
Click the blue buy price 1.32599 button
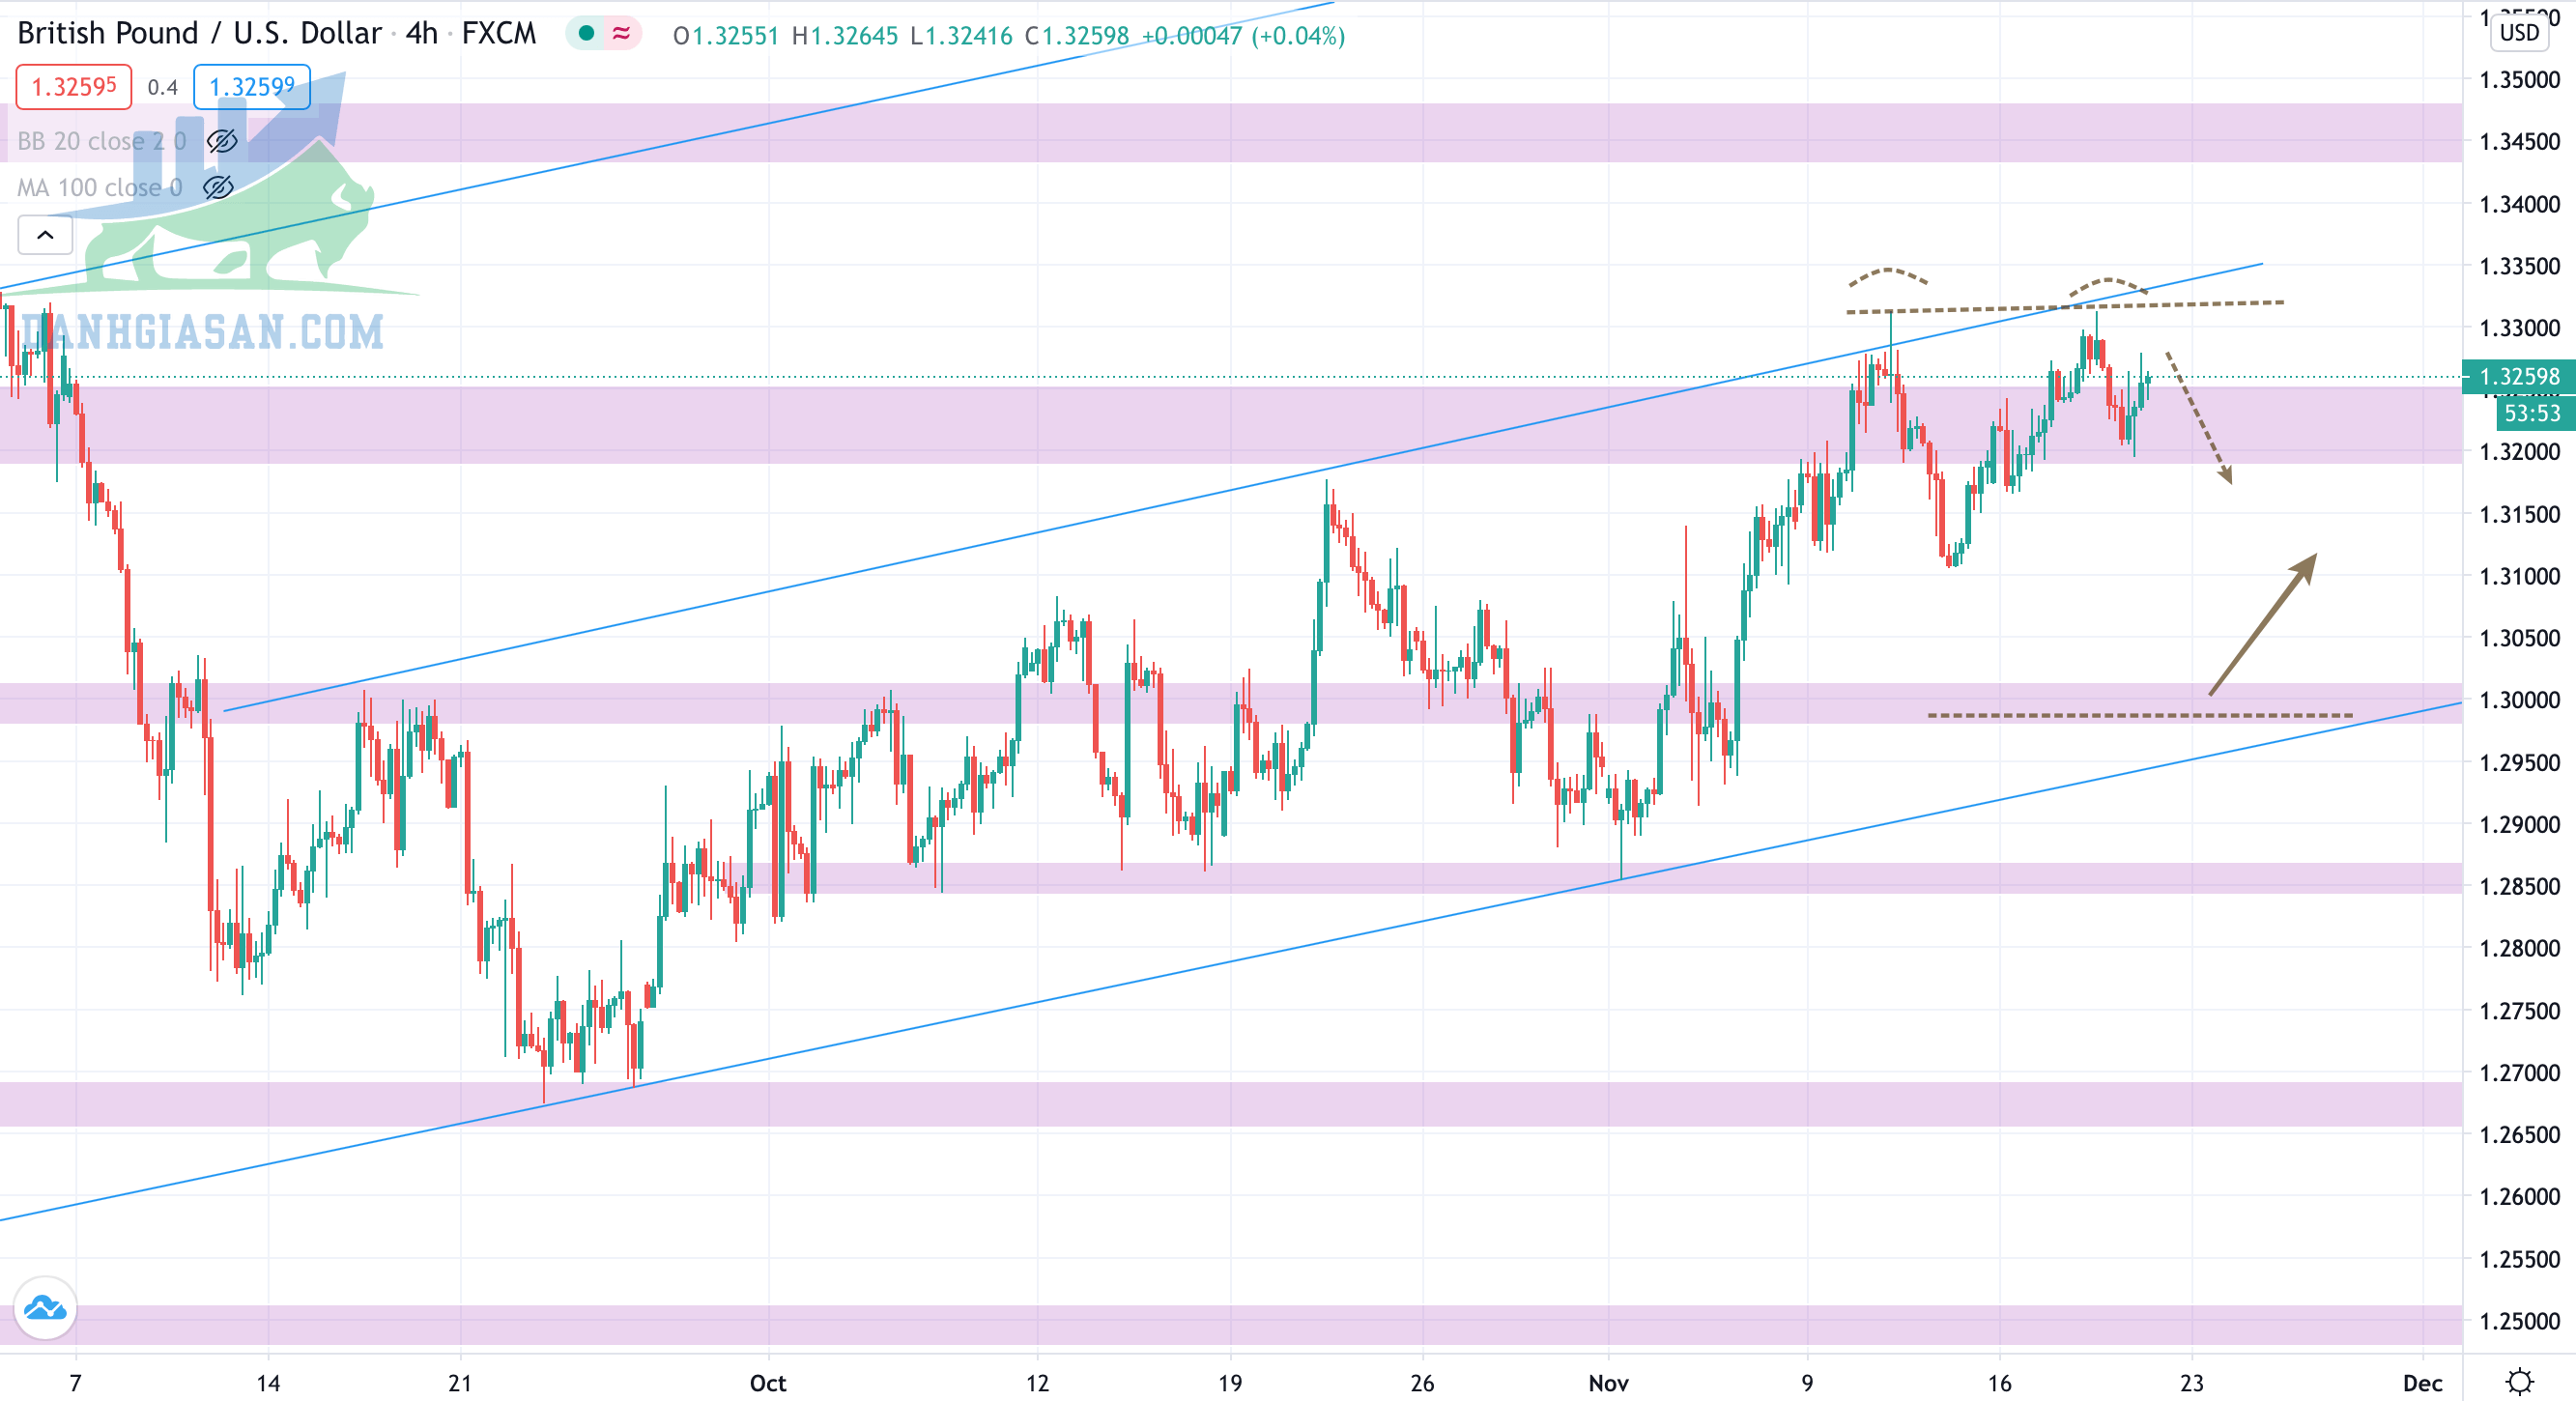pyautogui.click(x=252, y=87)
